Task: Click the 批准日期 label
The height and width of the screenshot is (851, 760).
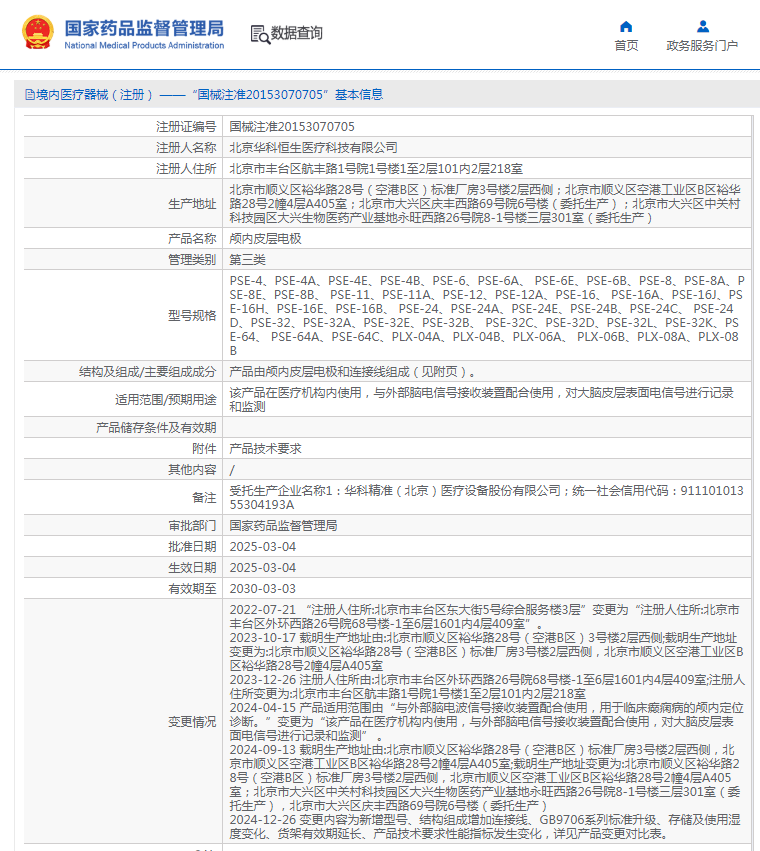Action: (192, 547)
